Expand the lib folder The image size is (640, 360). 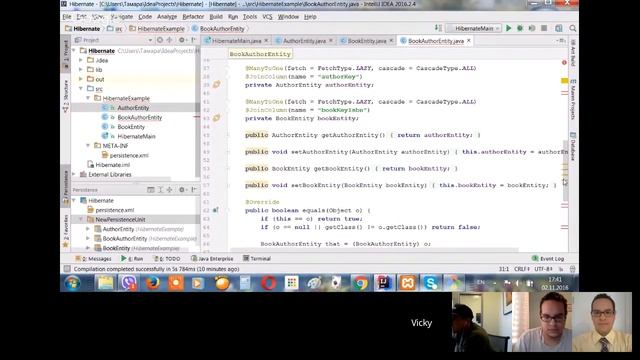(x=81, y=69)
